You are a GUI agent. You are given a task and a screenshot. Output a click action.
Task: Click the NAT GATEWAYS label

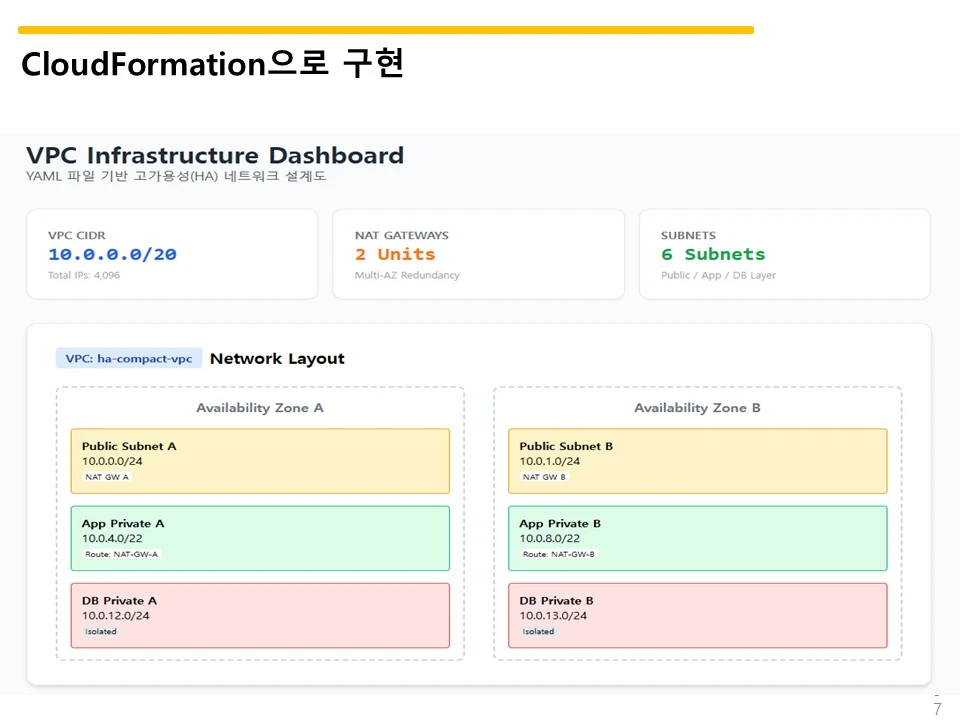tap(402, 235)
